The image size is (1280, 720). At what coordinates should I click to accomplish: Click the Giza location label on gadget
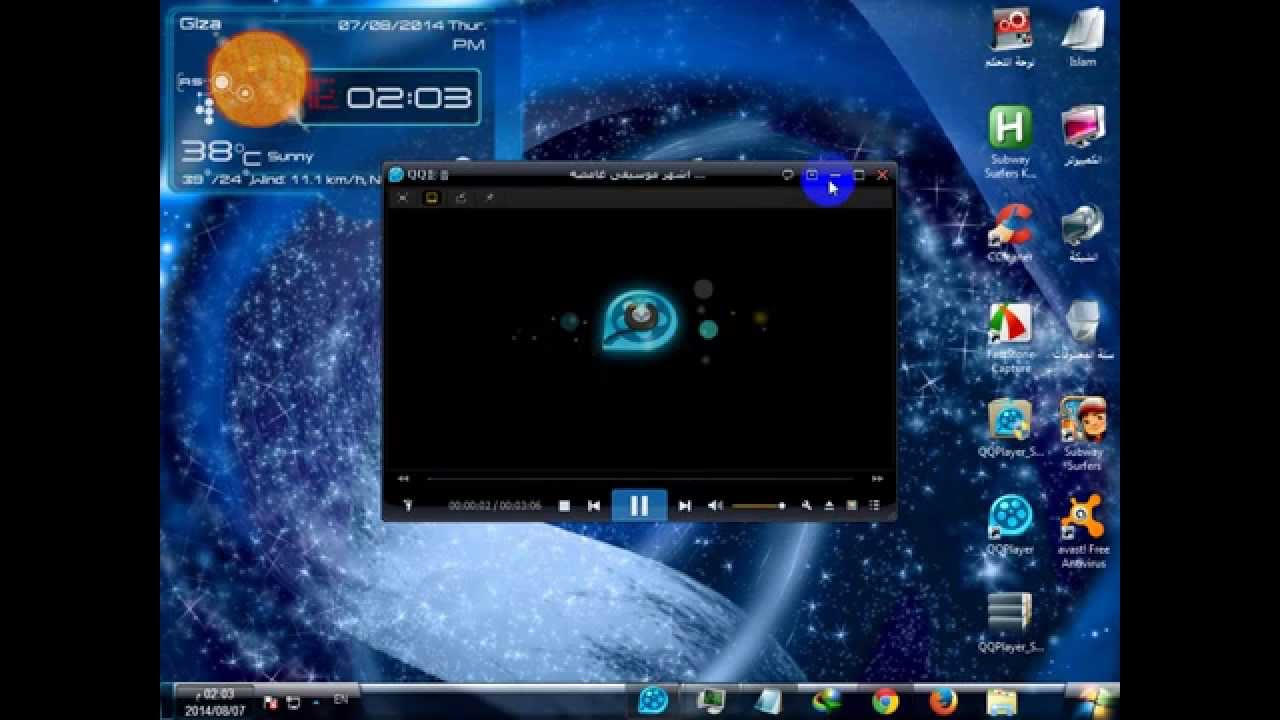200,23
